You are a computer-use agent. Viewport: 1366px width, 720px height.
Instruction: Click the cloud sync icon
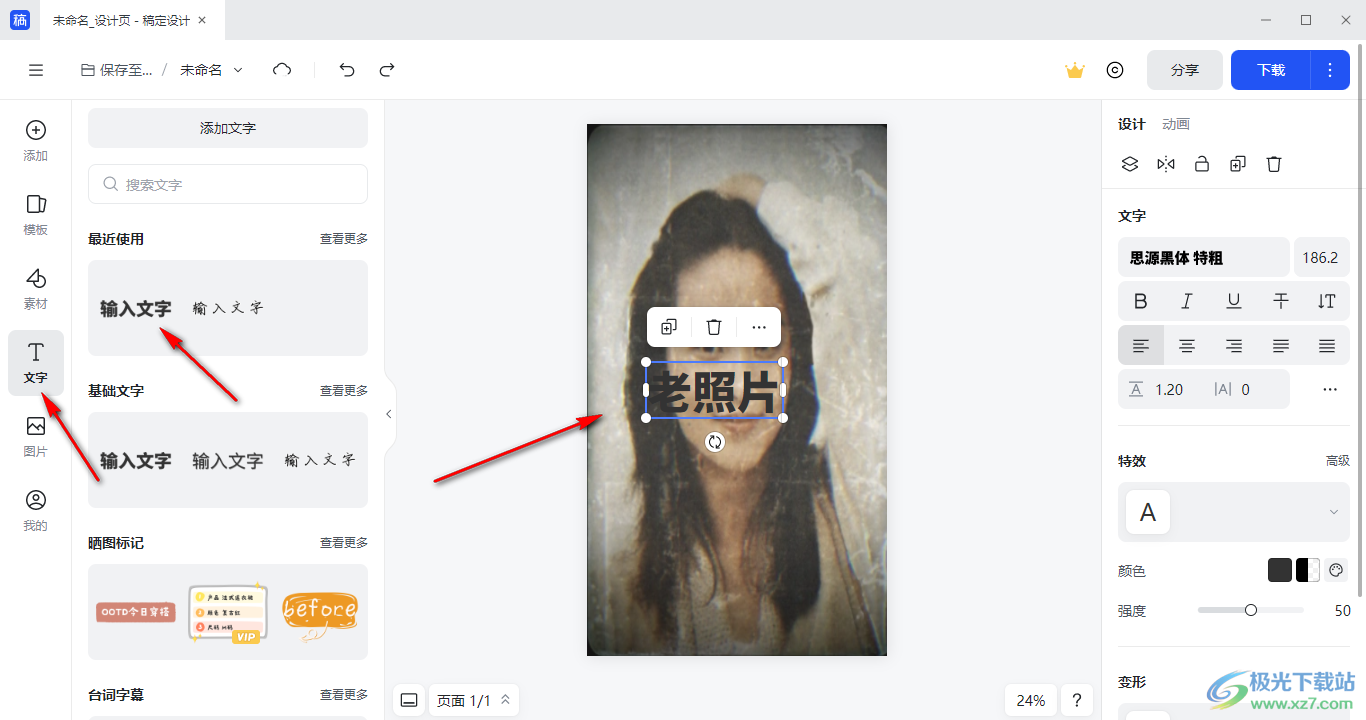282,70
